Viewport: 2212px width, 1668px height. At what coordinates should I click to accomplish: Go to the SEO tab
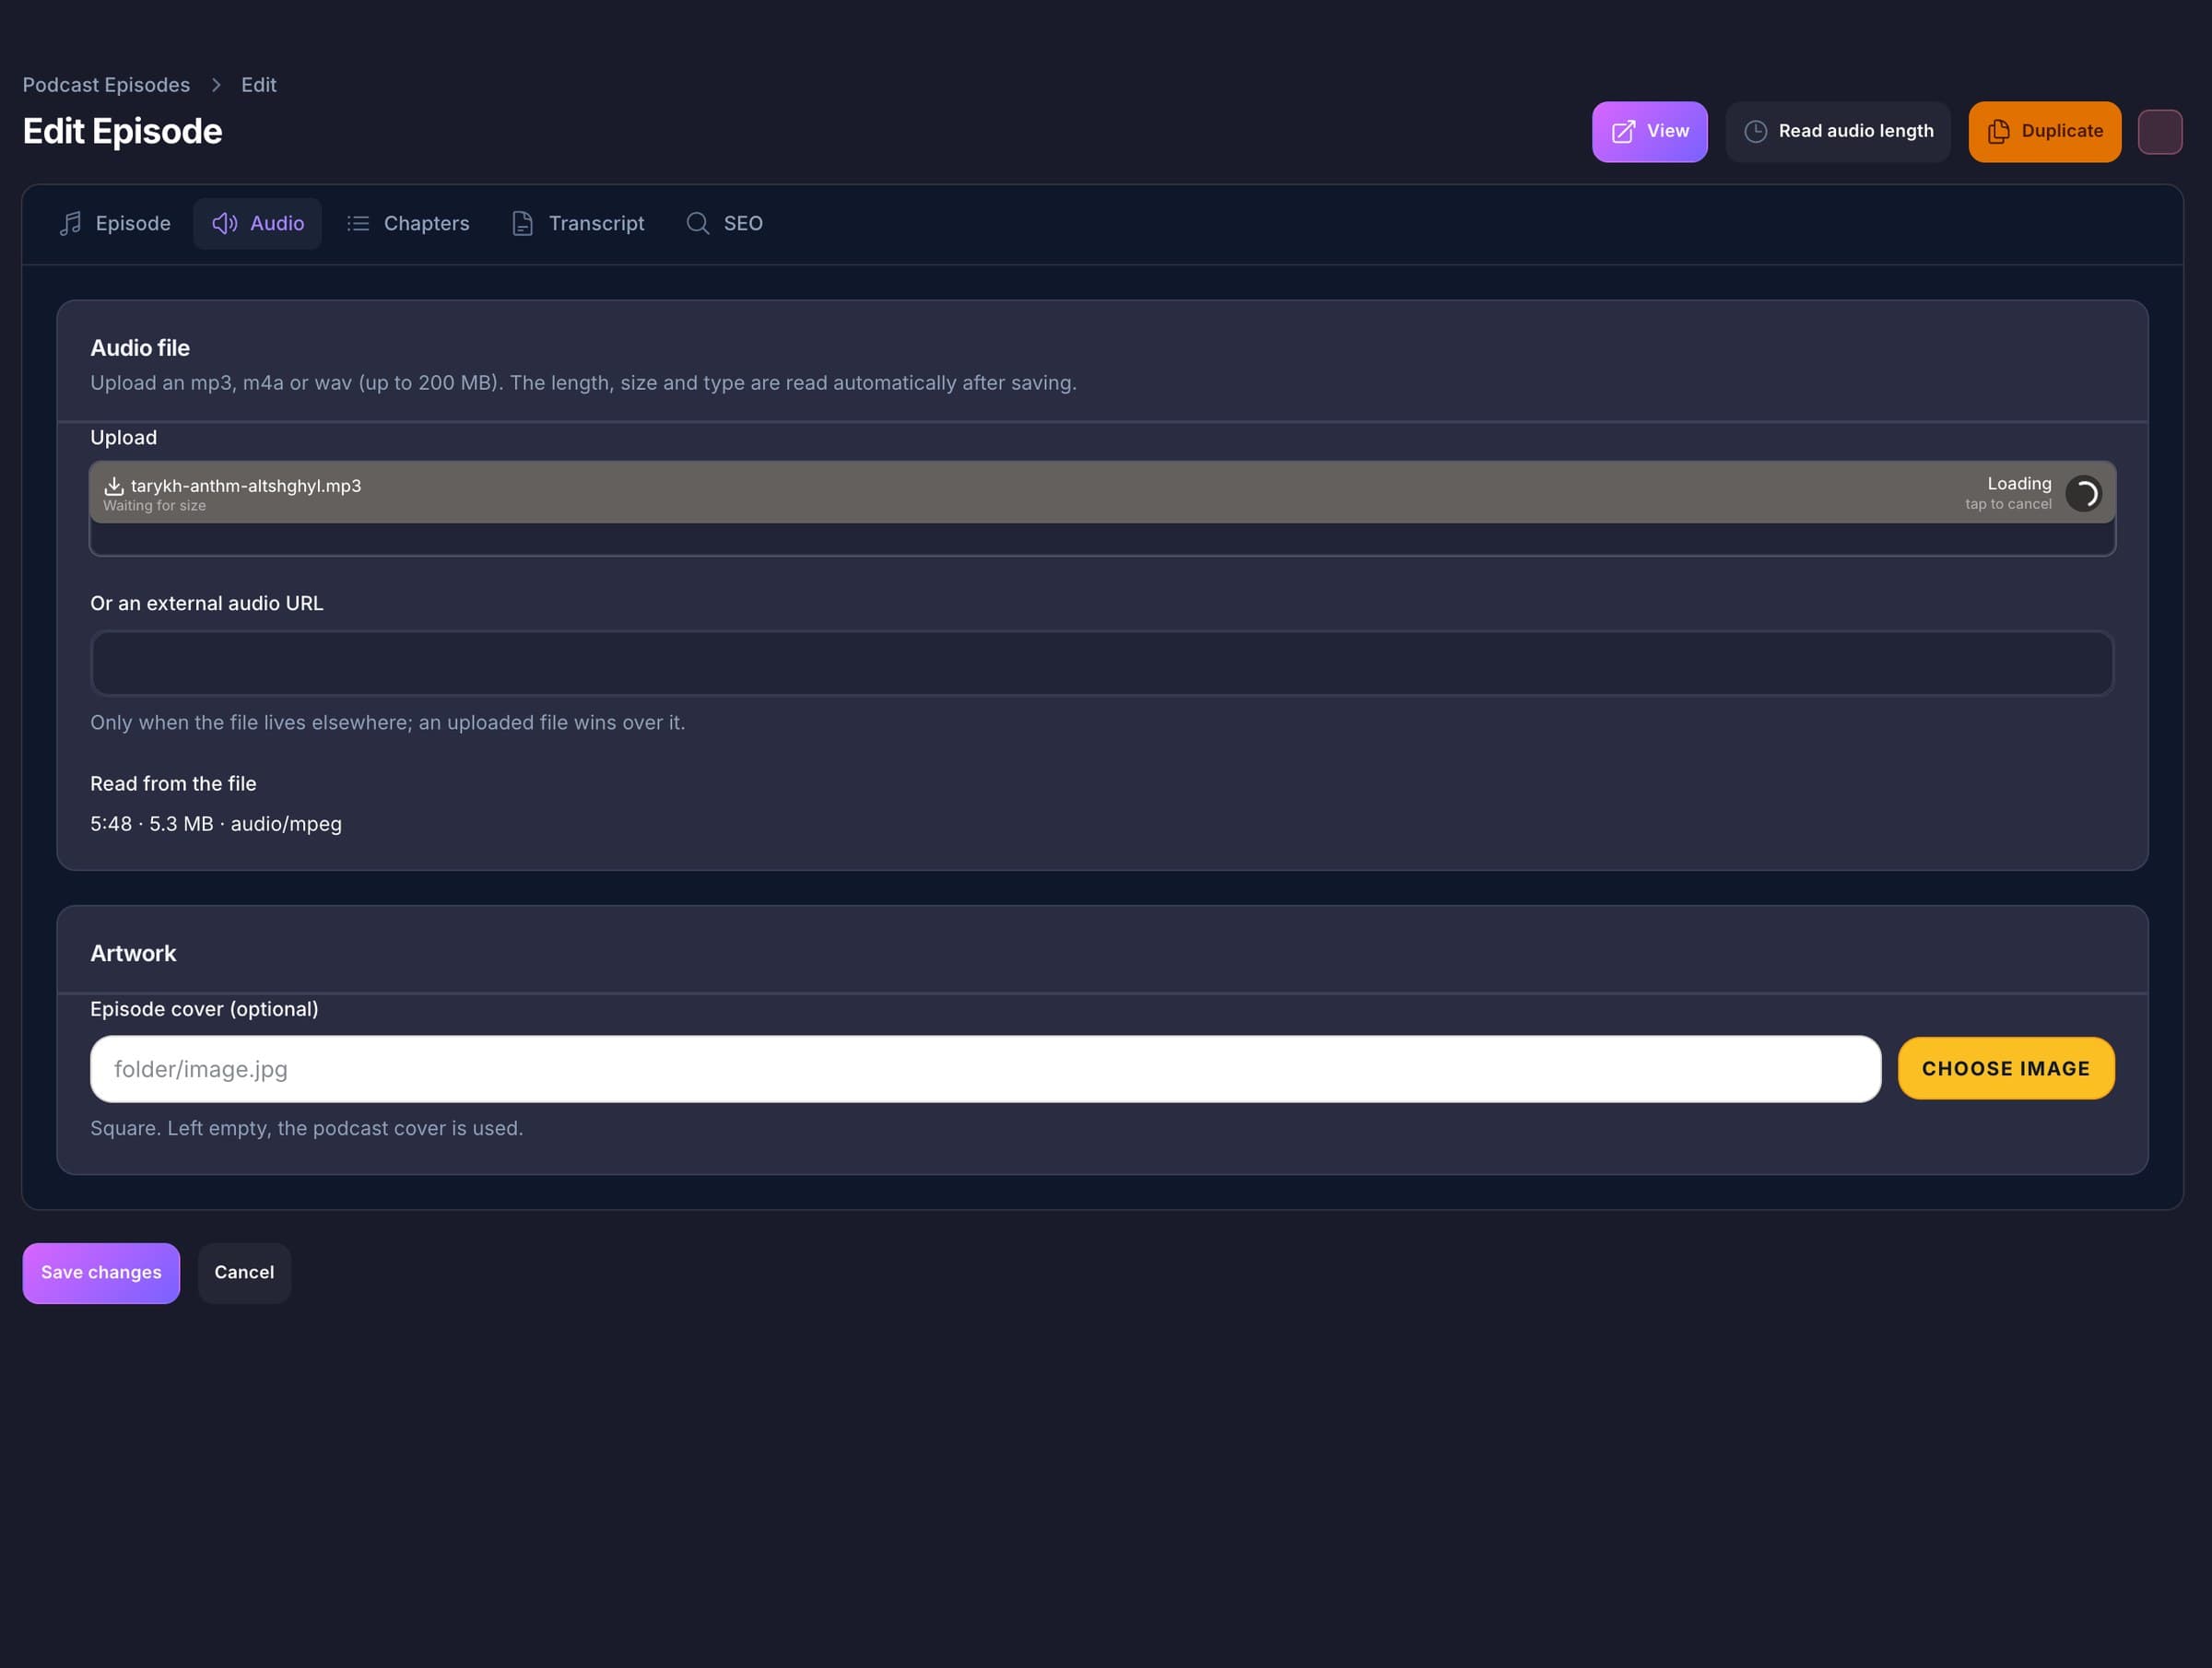[x=724, y=223]
